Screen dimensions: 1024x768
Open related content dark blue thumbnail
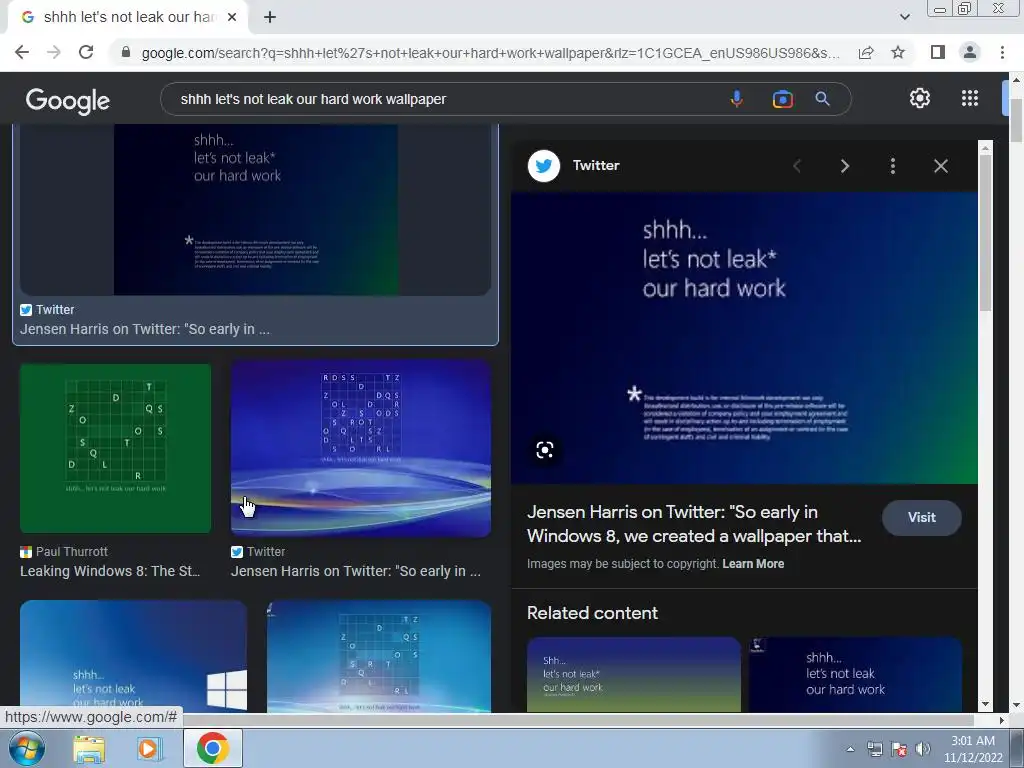[x=856, y=675]
